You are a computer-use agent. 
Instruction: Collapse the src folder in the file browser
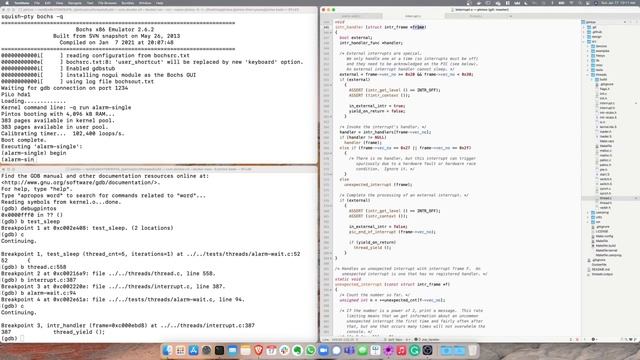tap(584, 41)
